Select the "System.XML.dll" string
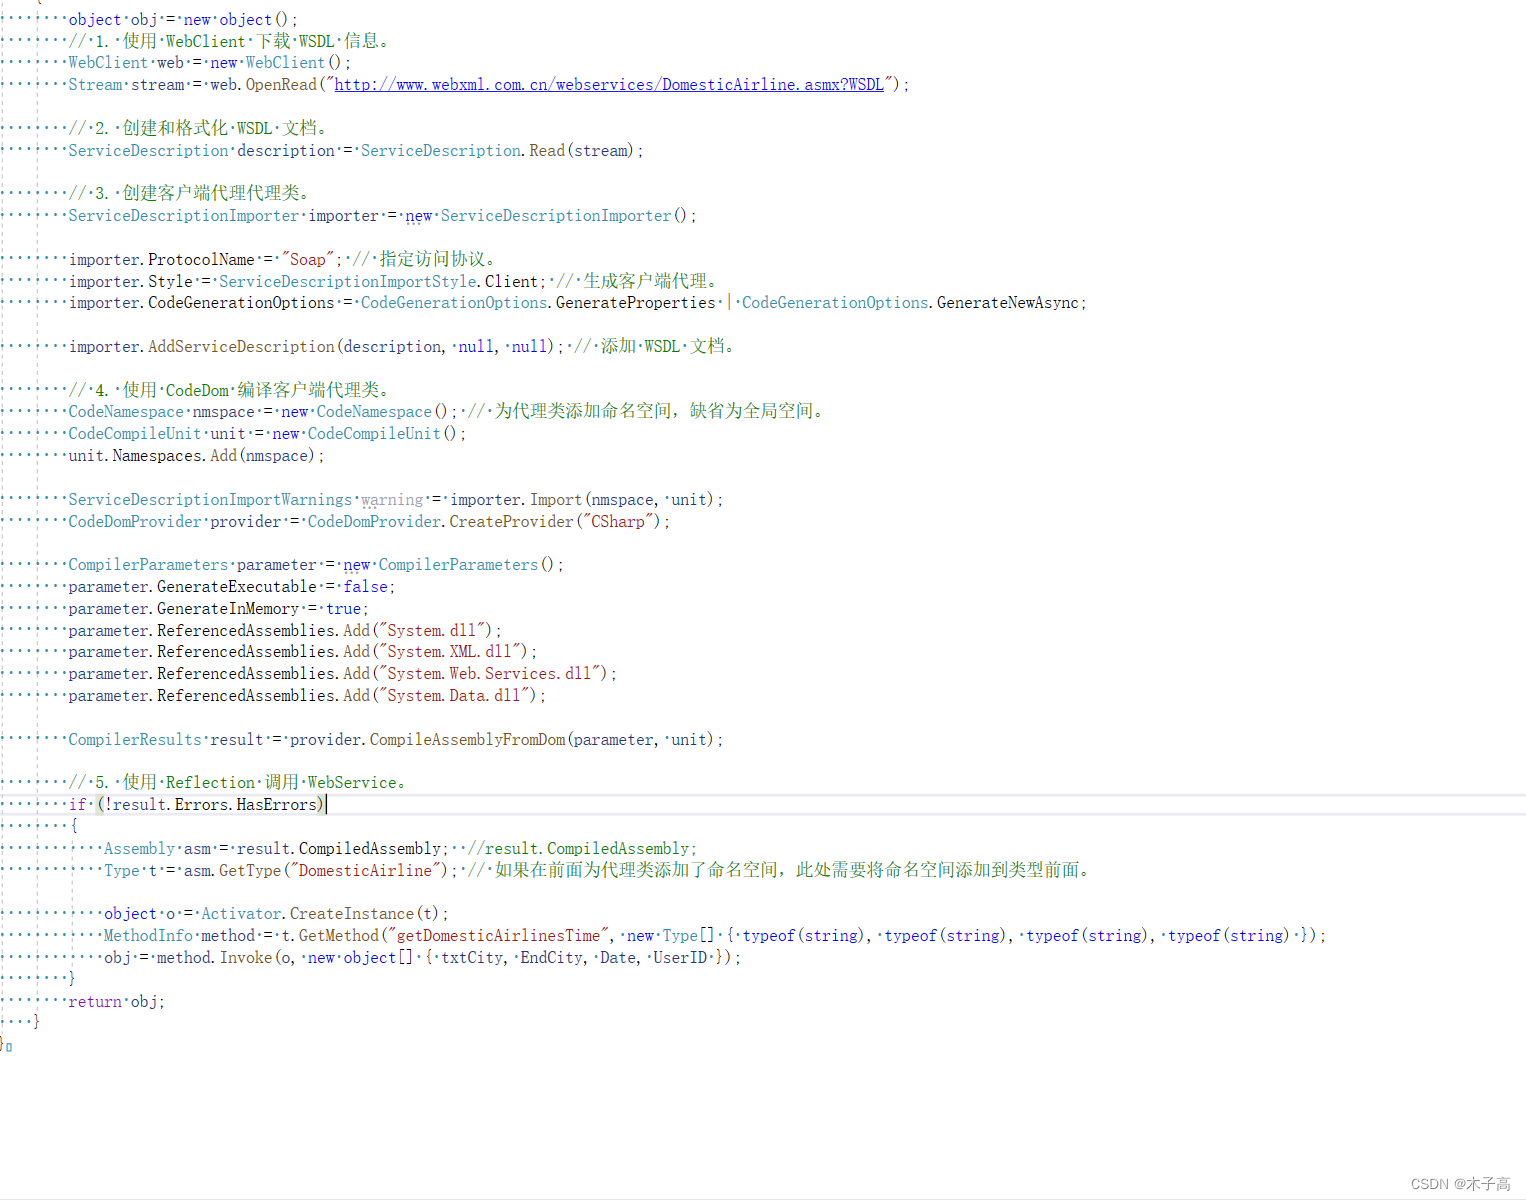This screenshot has height=1200, width=1526. [450, 652]
